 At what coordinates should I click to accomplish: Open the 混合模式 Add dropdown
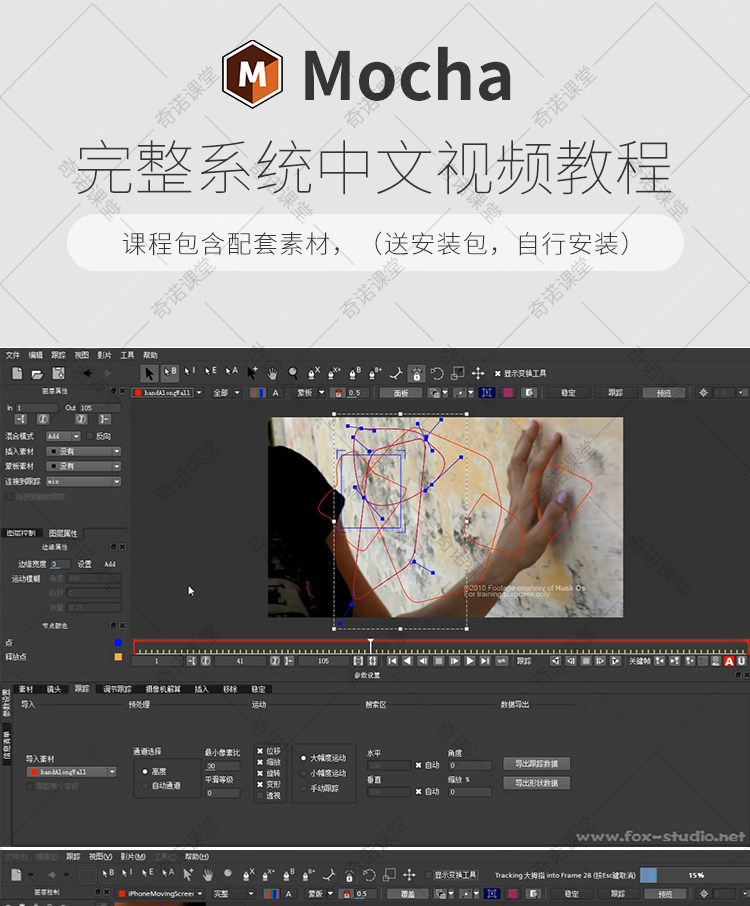pos(64,436)
